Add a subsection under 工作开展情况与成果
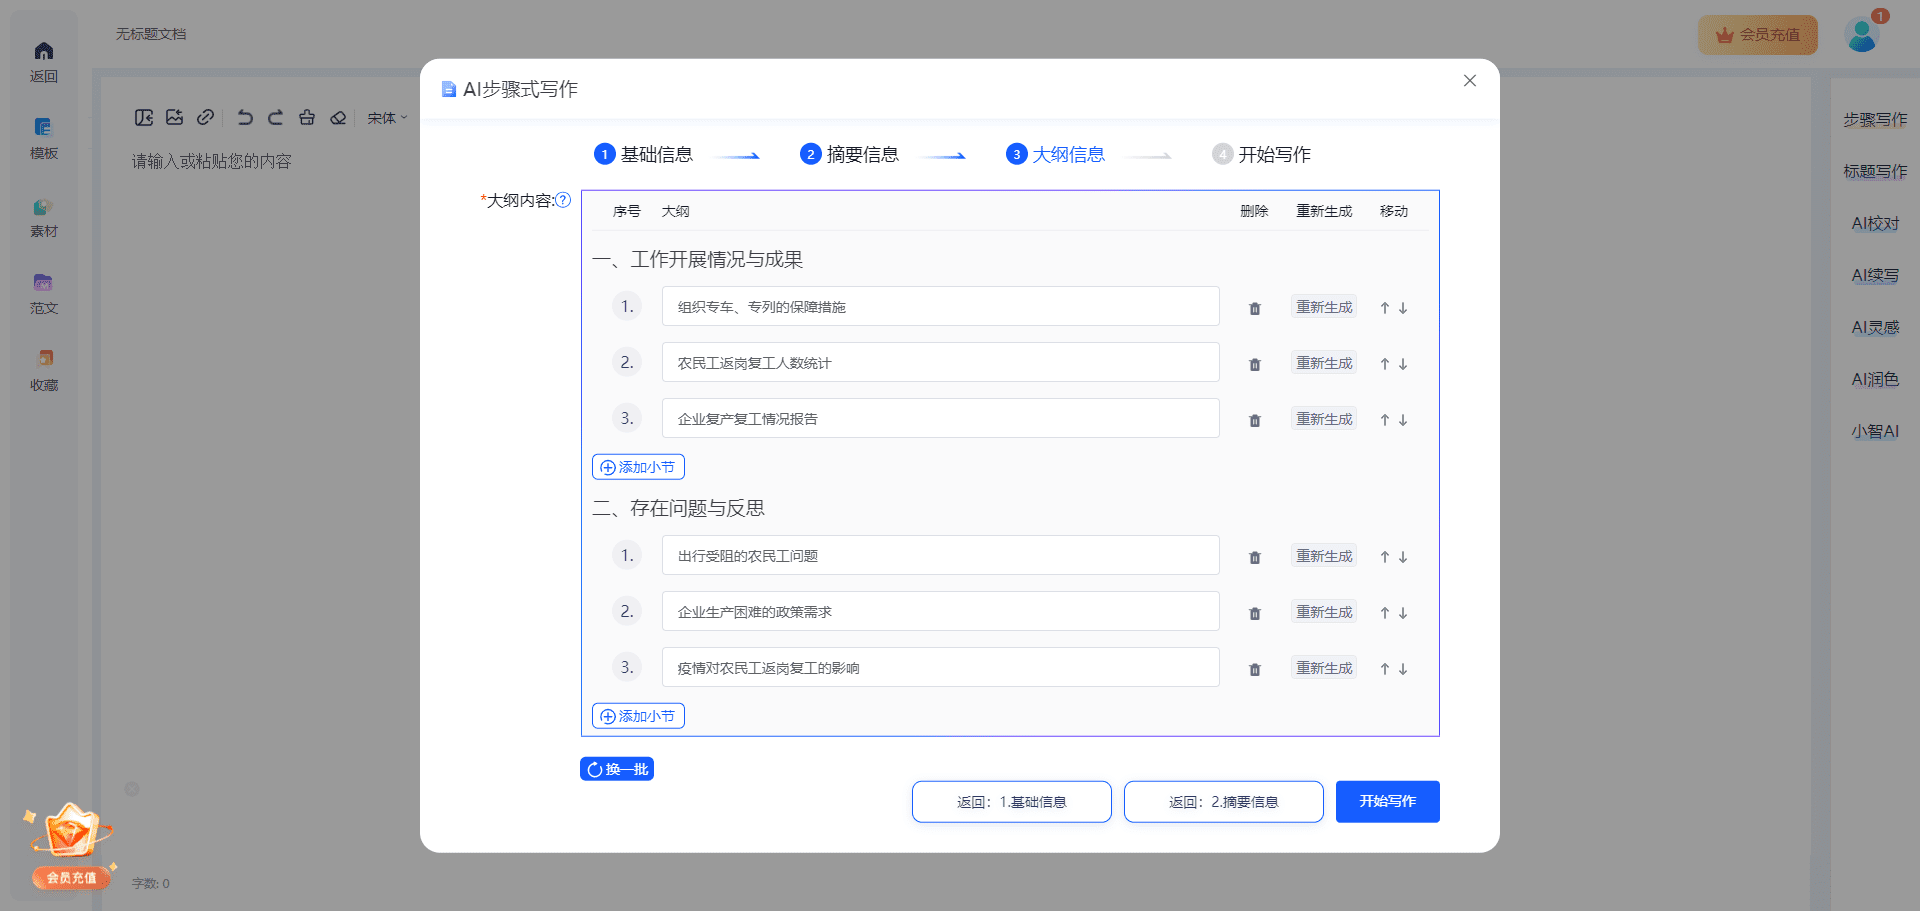The width and height of the screenshot is (1920, 911). [638, 467]
